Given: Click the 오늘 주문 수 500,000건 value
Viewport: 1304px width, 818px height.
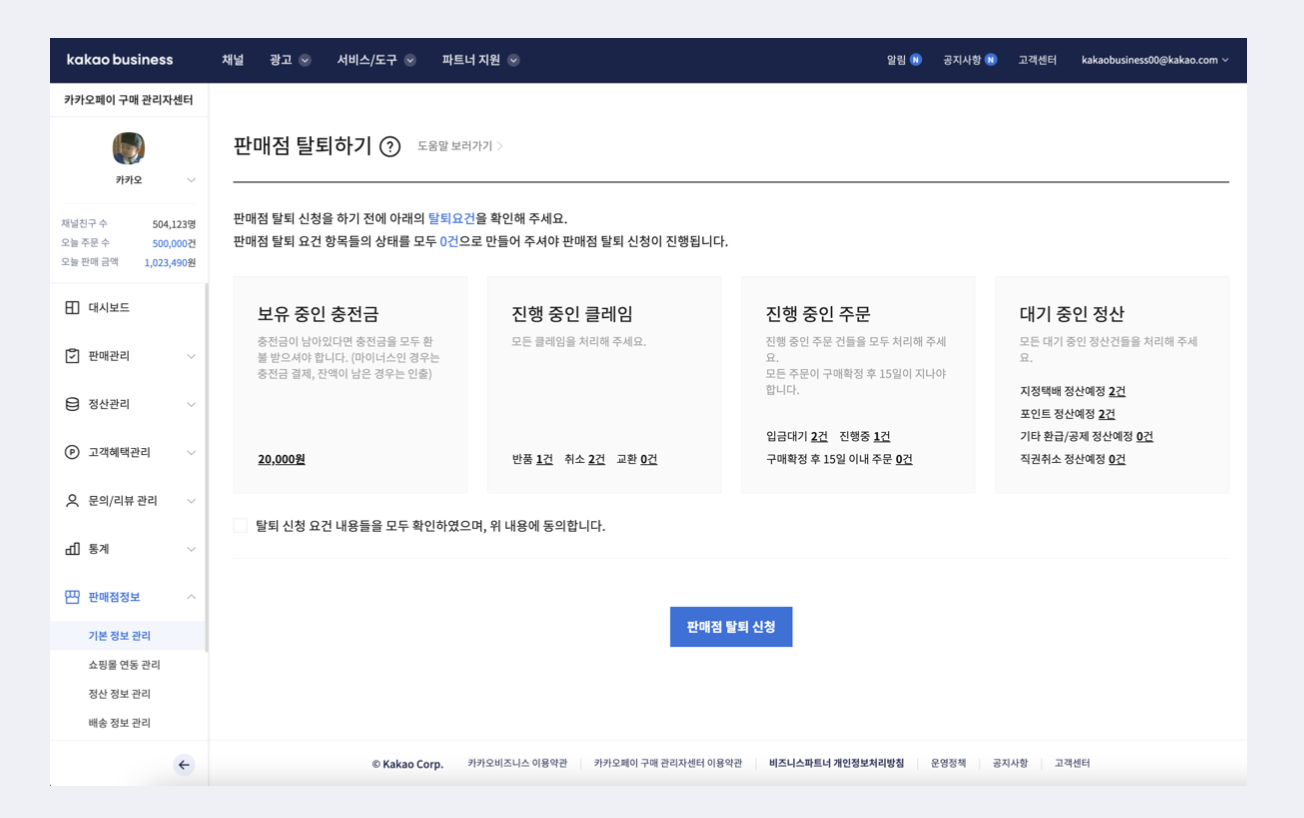Looking at the screenshot, I should [174, 243].
